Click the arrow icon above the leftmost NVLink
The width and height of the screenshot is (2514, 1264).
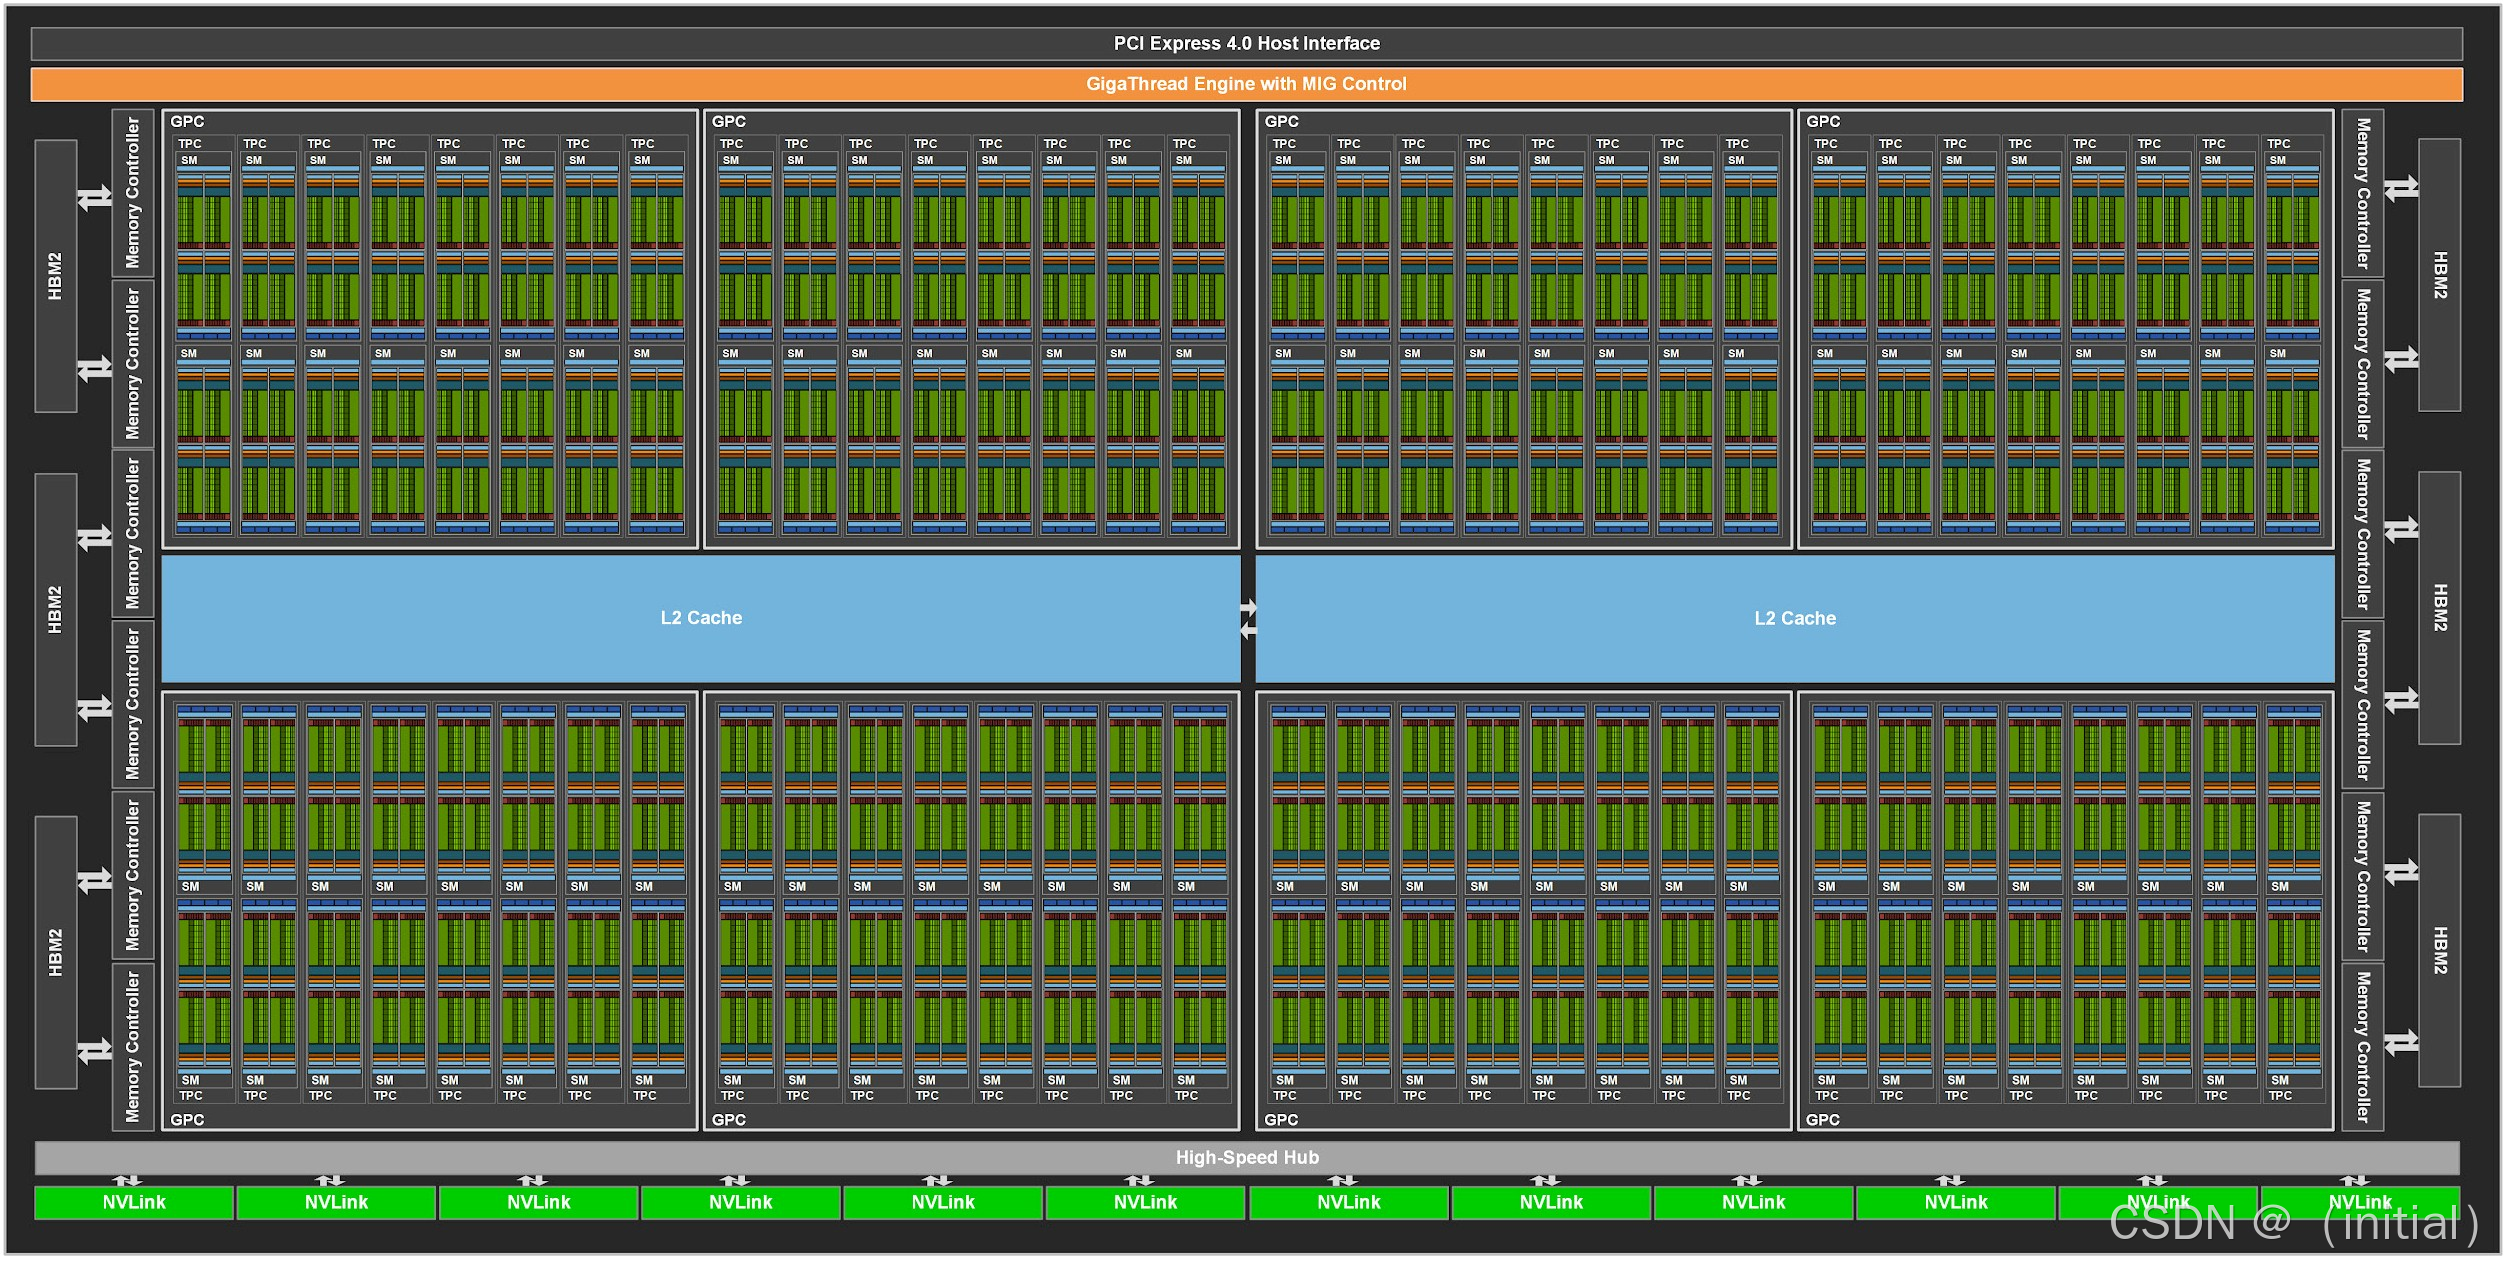(127, 1180)
